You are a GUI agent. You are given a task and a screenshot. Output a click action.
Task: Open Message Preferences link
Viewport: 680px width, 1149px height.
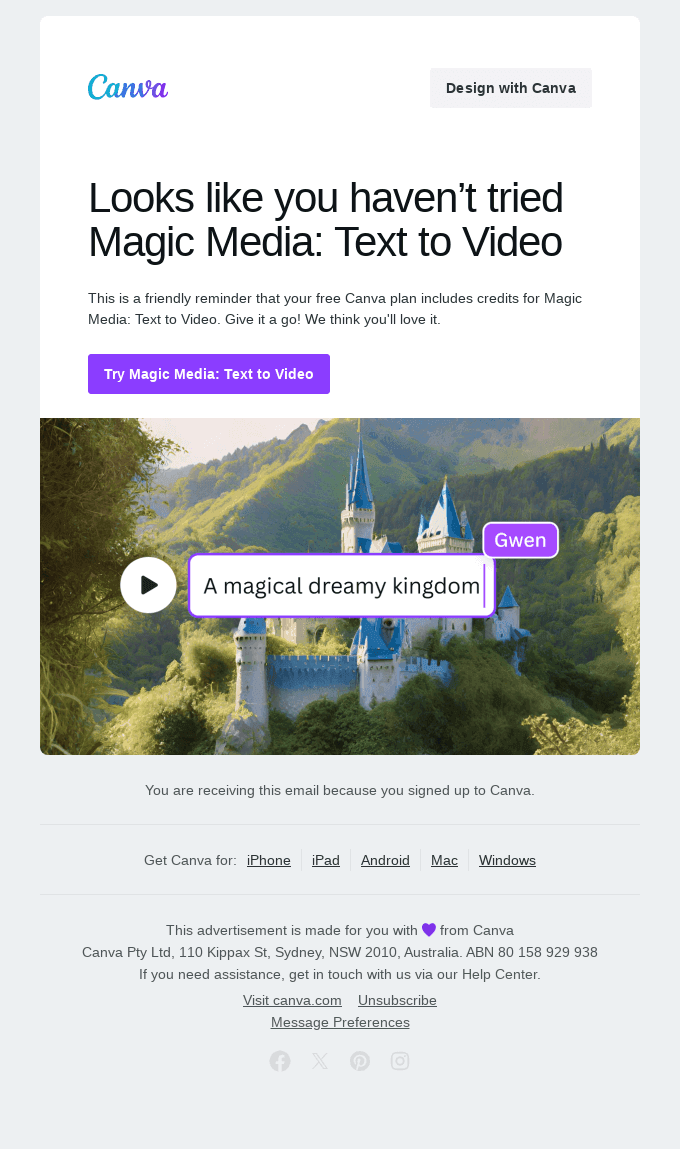tap(340, 1022)
